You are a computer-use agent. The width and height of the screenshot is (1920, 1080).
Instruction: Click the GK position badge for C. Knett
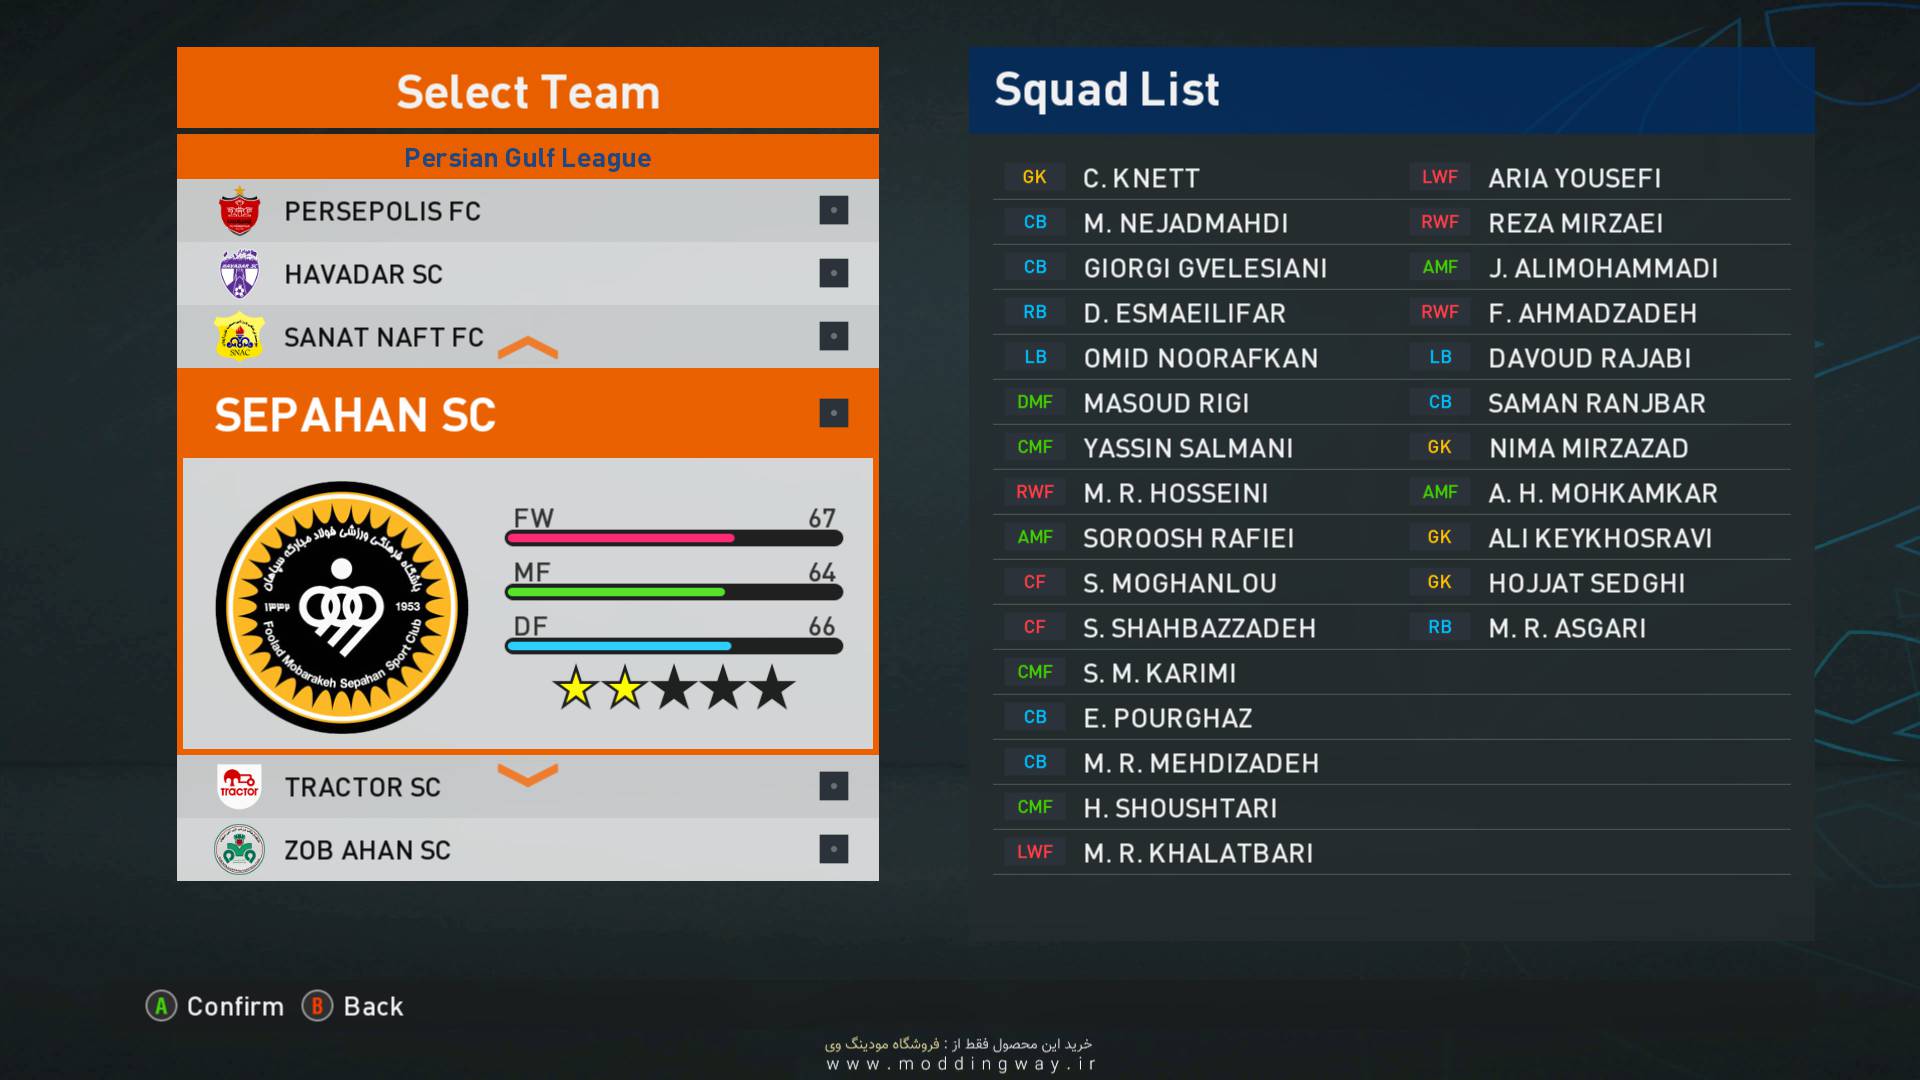1034,177
